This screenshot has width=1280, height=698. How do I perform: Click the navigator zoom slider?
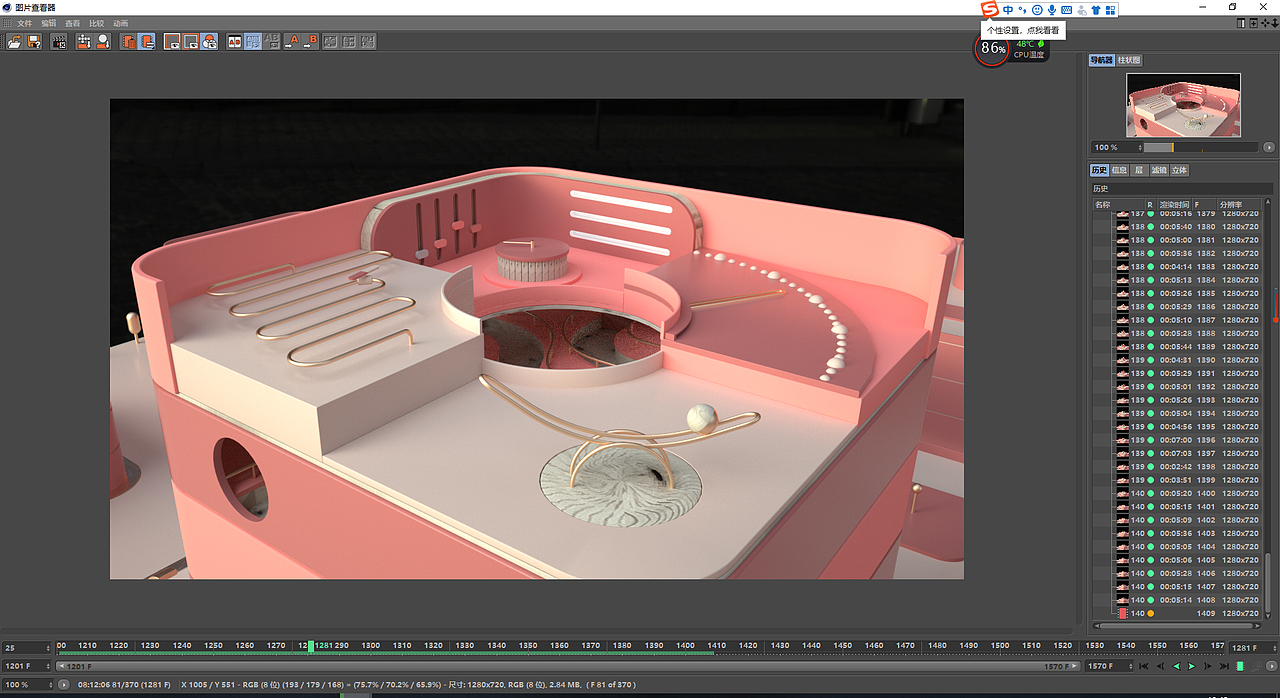tap(1202, 147)
